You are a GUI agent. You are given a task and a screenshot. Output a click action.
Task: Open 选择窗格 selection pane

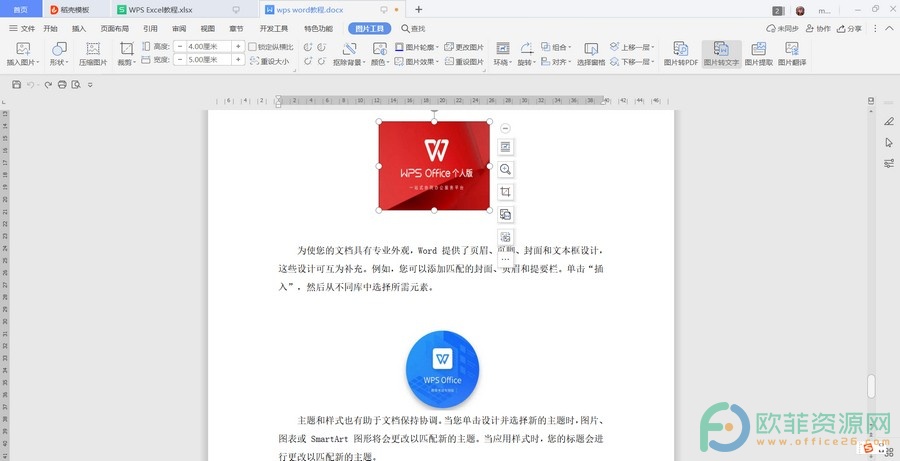pyautogui.click(x=591, y=55)
